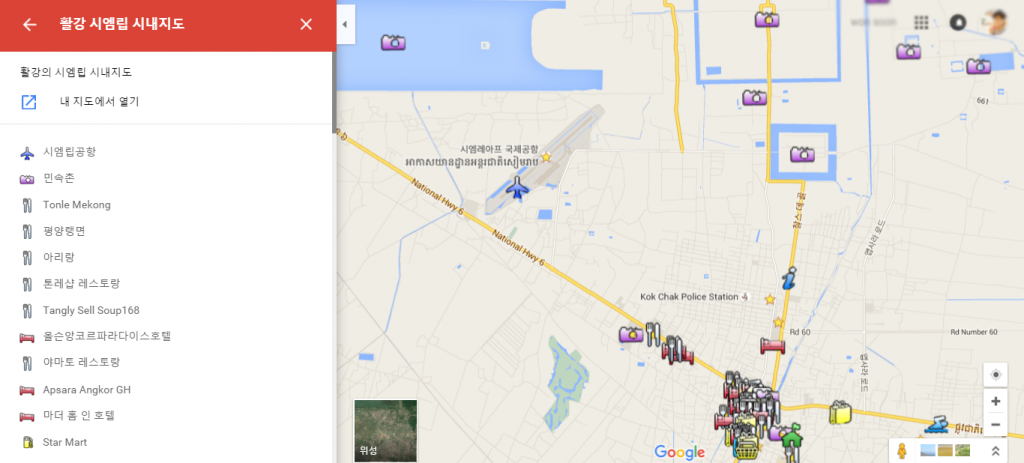Go back using the header arrow
The width and height of the screenshot is (1024, 463).
tap(29, 25)
